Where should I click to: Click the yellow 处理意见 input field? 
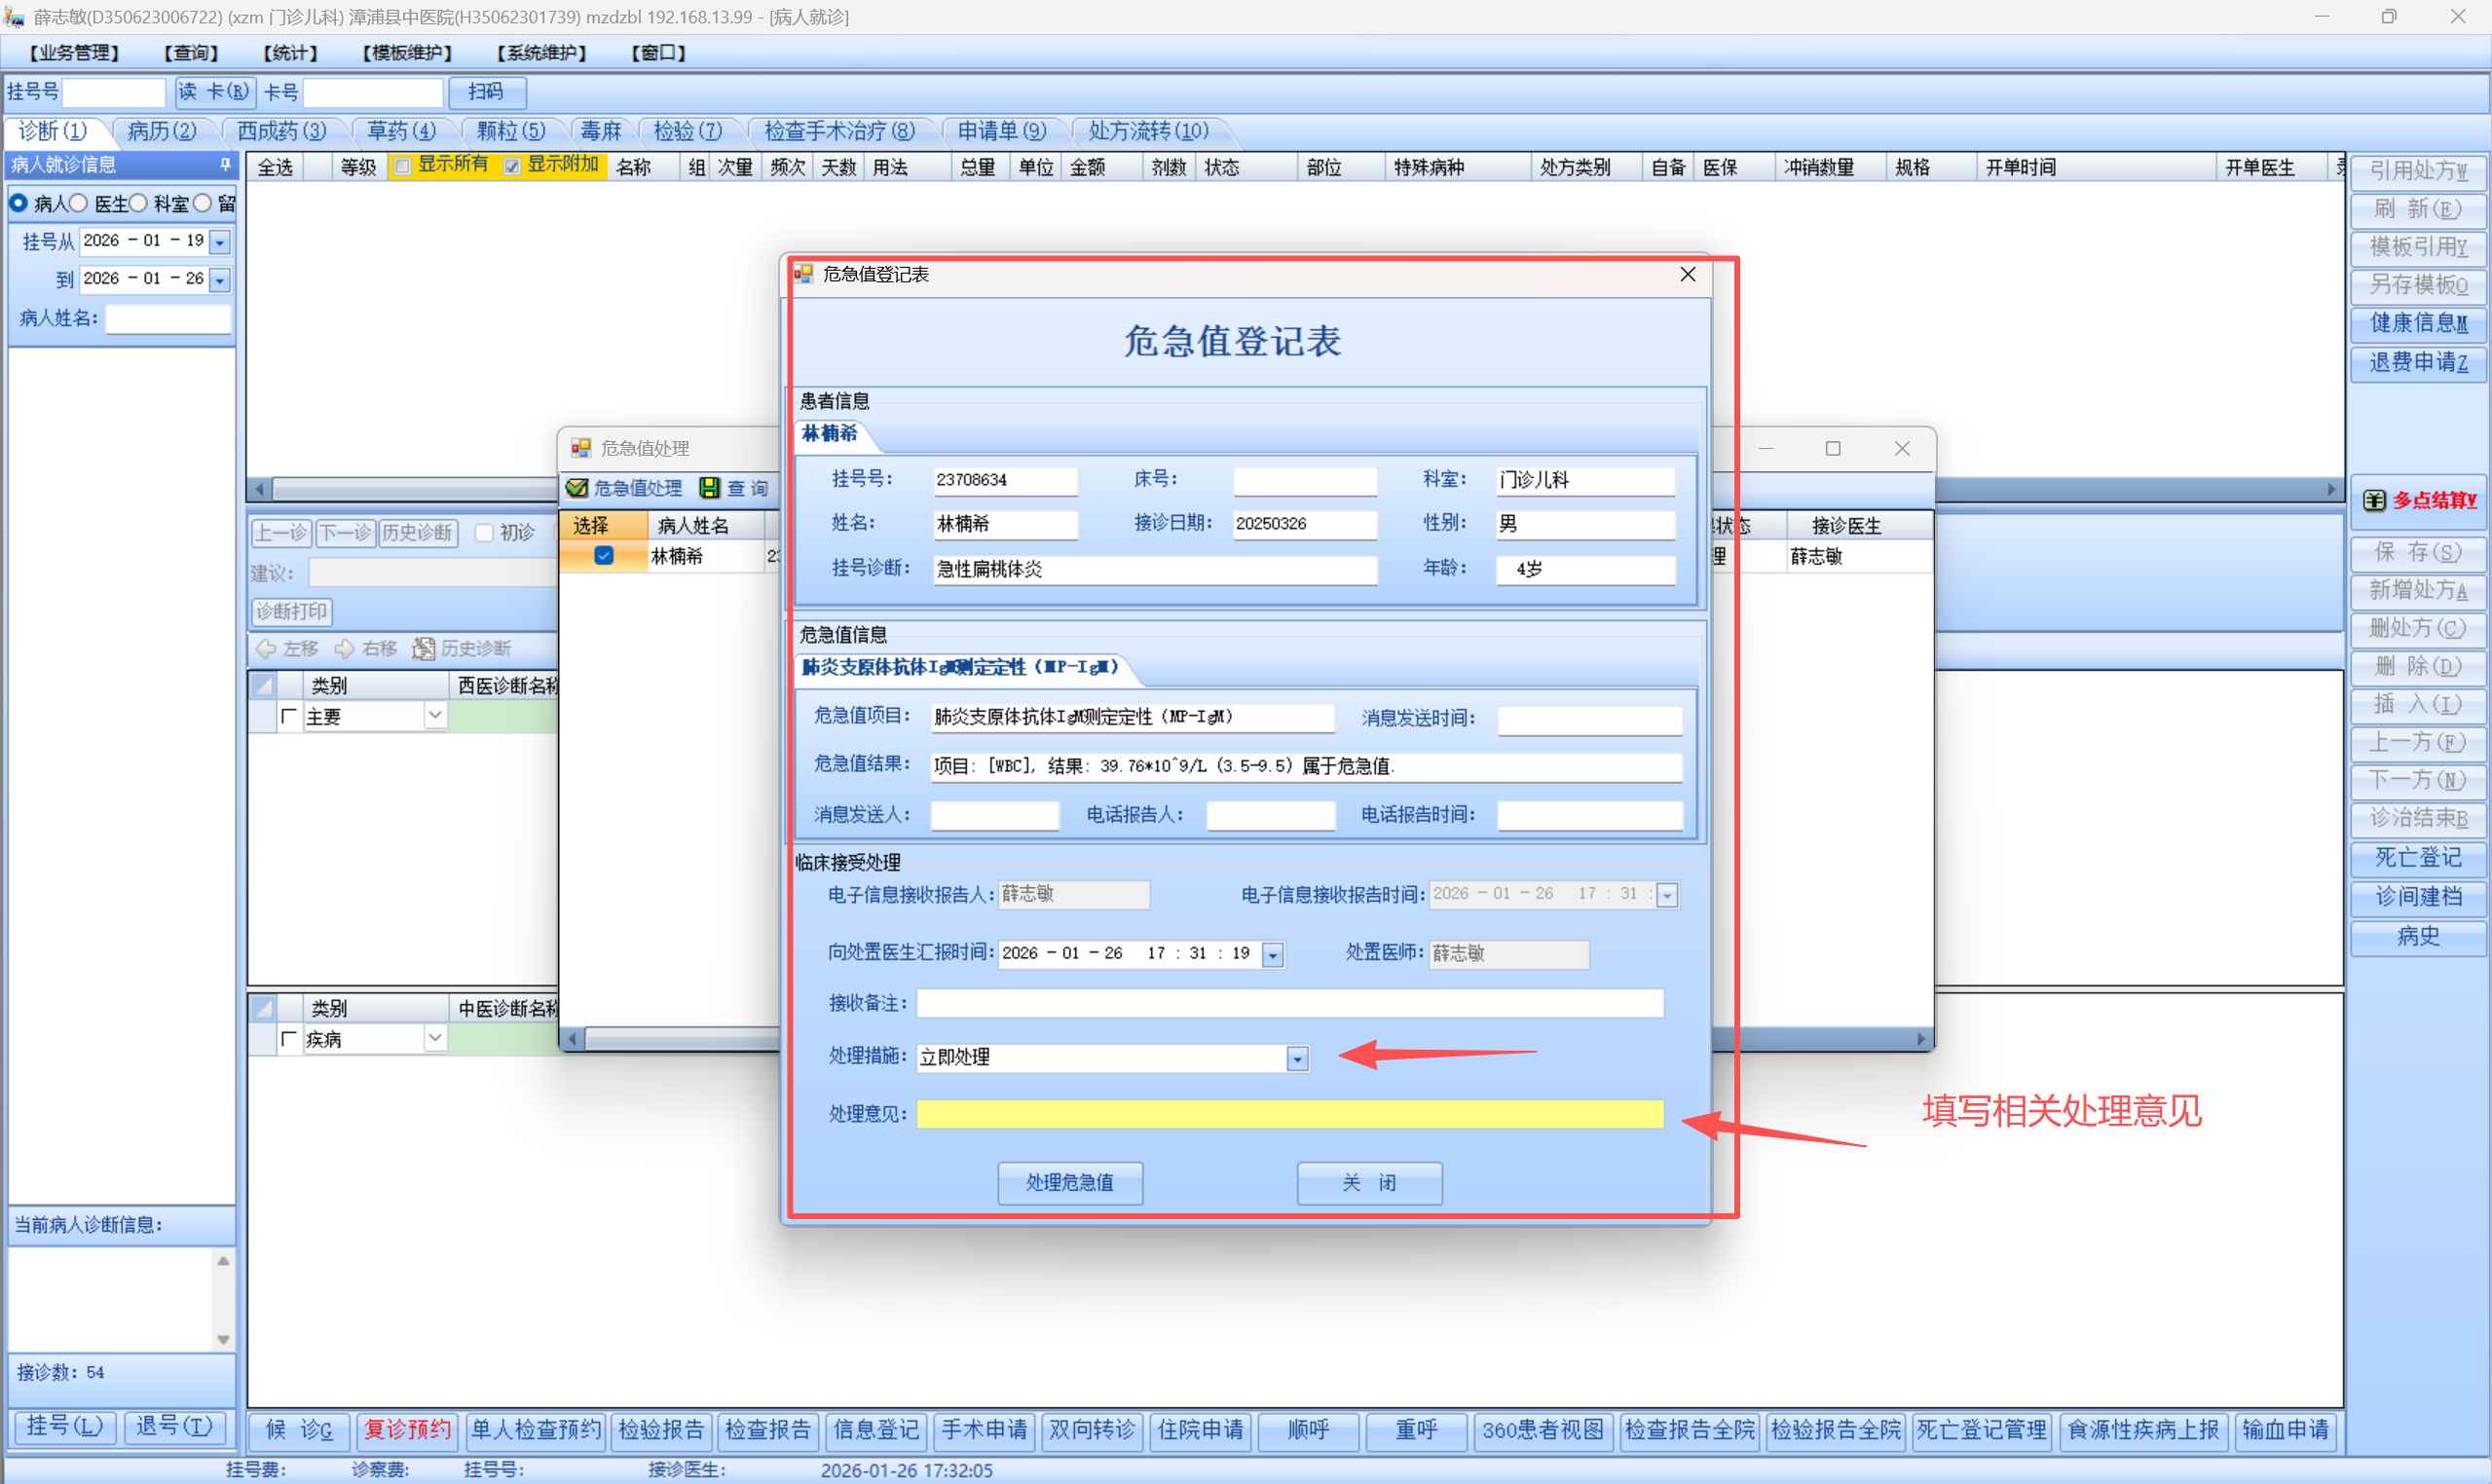[x=1289, y=1114]
